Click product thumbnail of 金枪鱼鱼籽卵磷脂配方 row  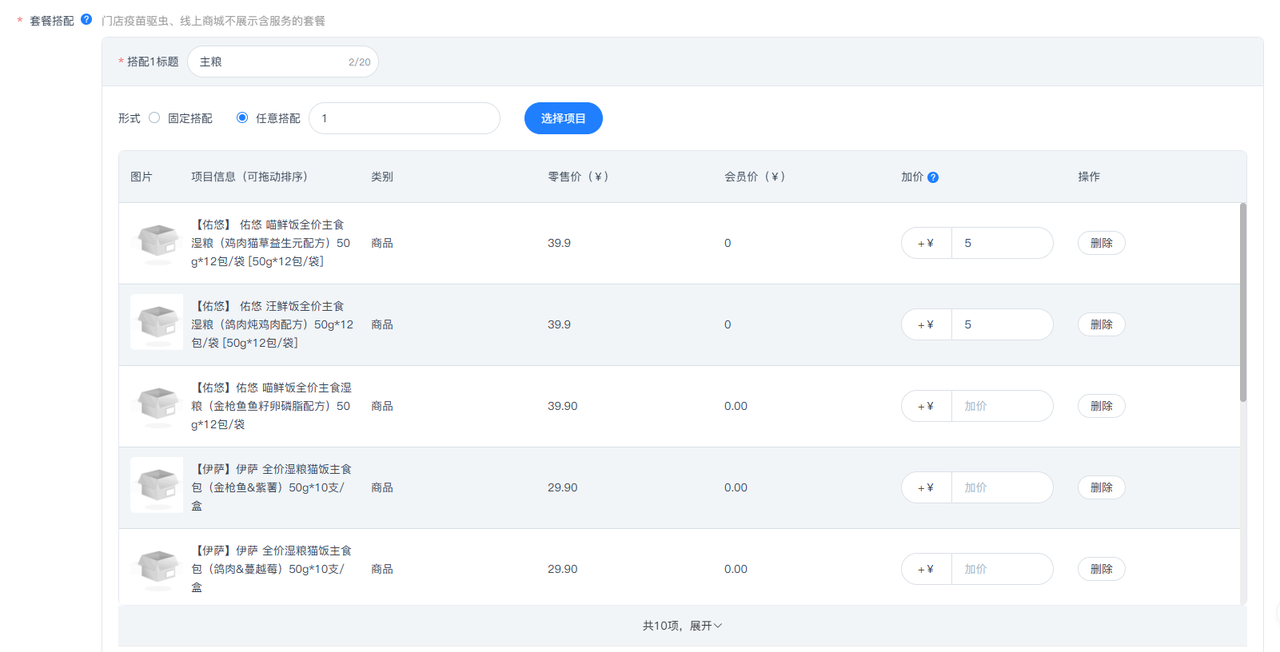(157, 405)
